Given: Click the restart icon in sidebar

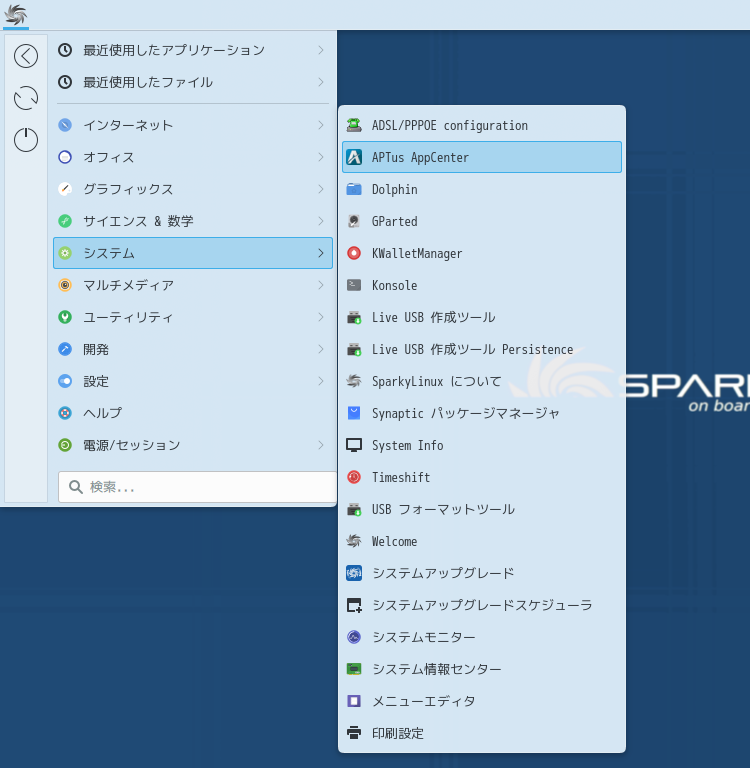Looking at the screenshot, I should coord(26,98).
